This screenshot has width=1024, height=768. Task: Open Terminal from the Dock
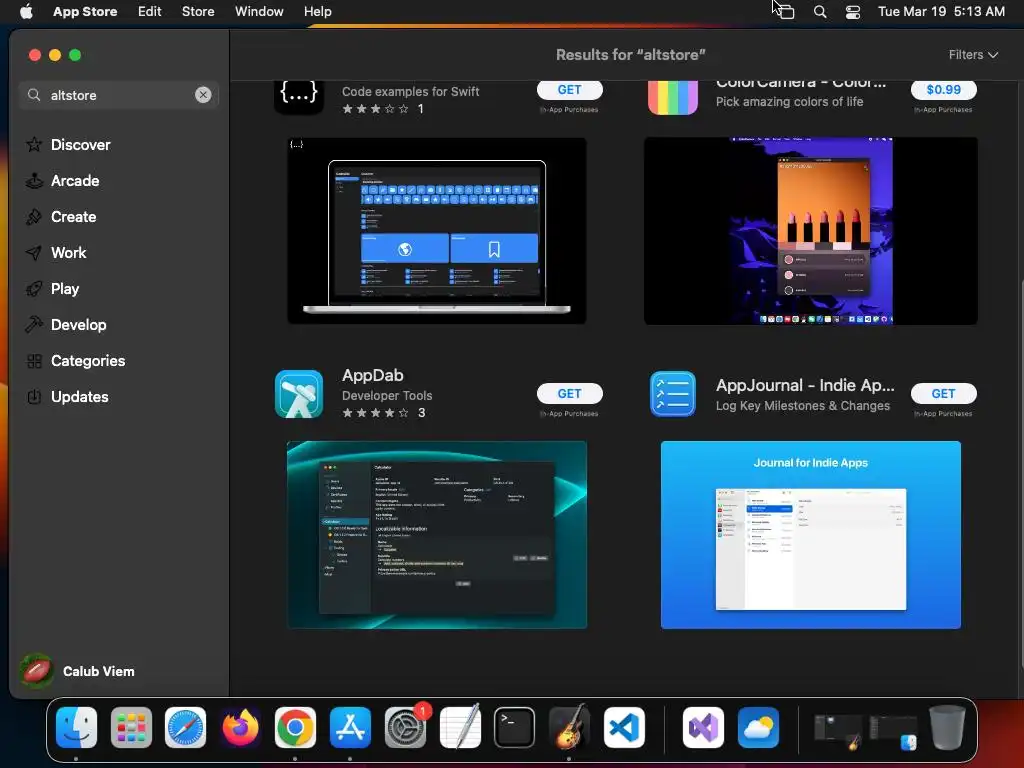515,727
